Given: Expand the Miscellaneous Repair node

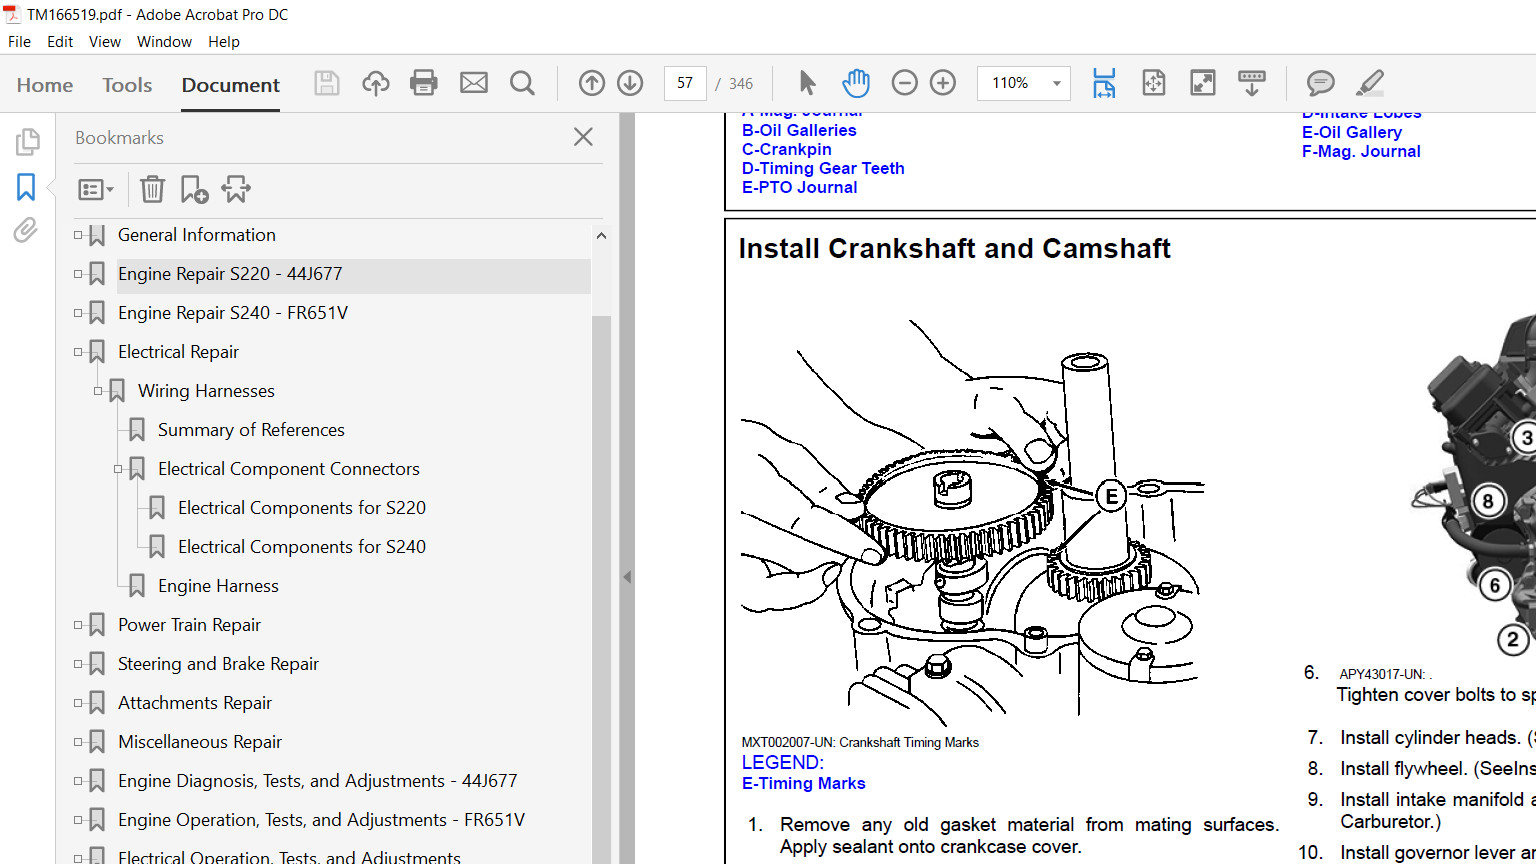Looking at the screenshot, I should pos(78,742).
